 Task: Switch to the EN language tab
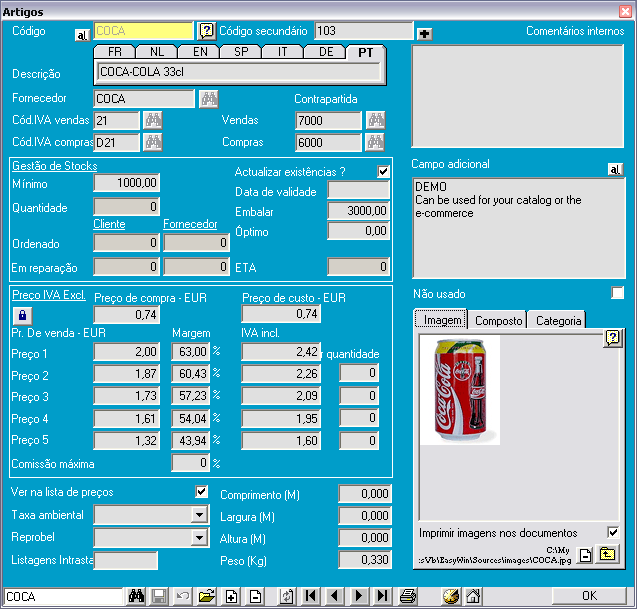(200, 52)
